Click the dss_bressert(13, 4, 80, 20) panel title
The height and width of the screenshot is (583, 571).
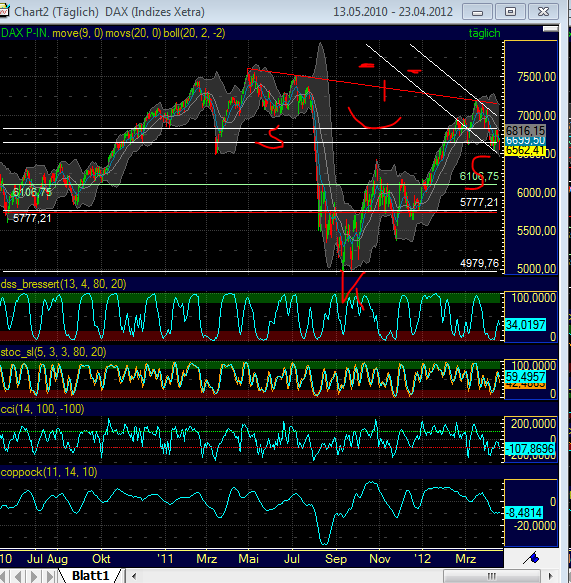coord(63,284)
